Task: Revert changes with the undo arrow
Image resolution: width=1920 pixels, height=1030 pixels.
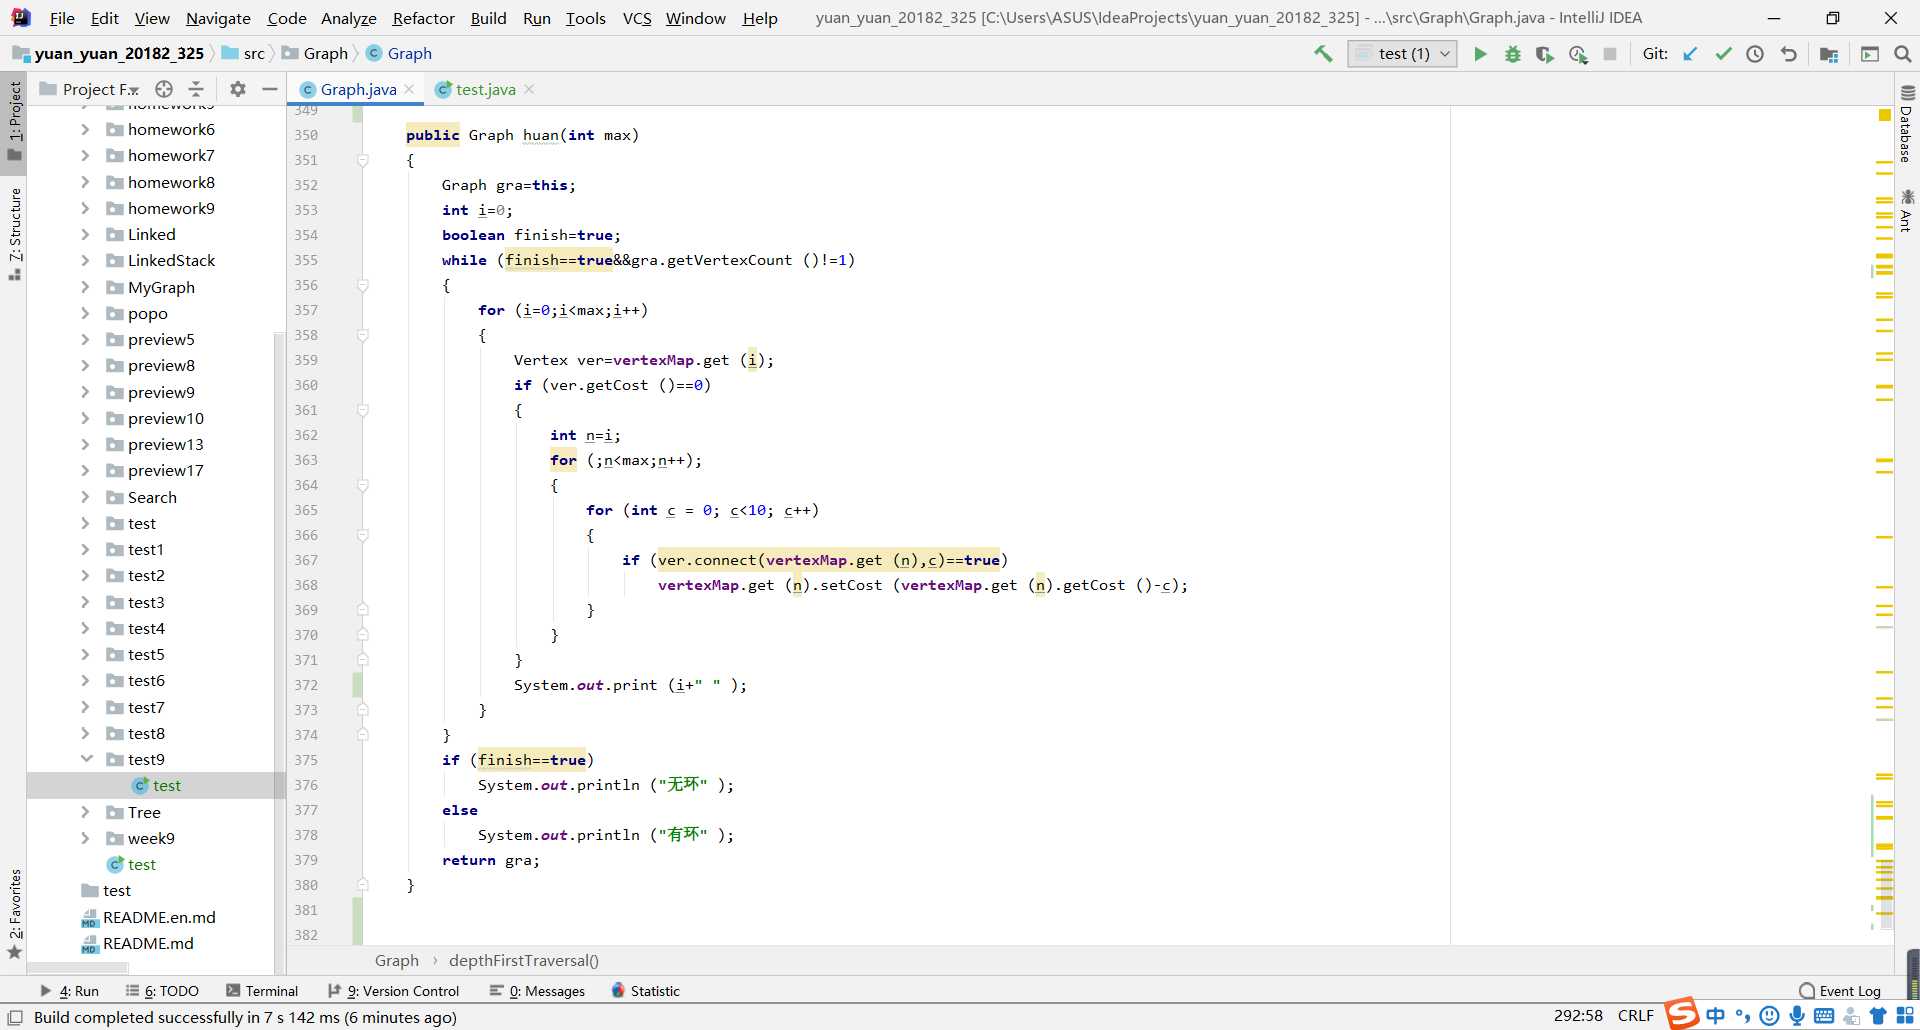Action: pyautogui.click(x=1788, y=54)
